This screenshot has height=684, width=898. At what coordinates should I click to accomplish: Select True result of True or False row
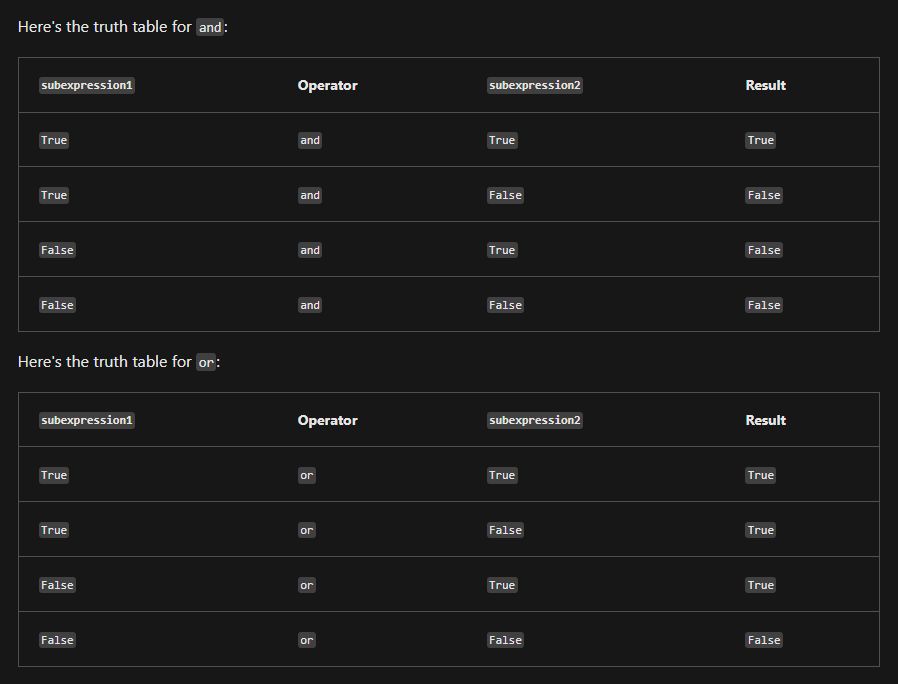[761, 530]
